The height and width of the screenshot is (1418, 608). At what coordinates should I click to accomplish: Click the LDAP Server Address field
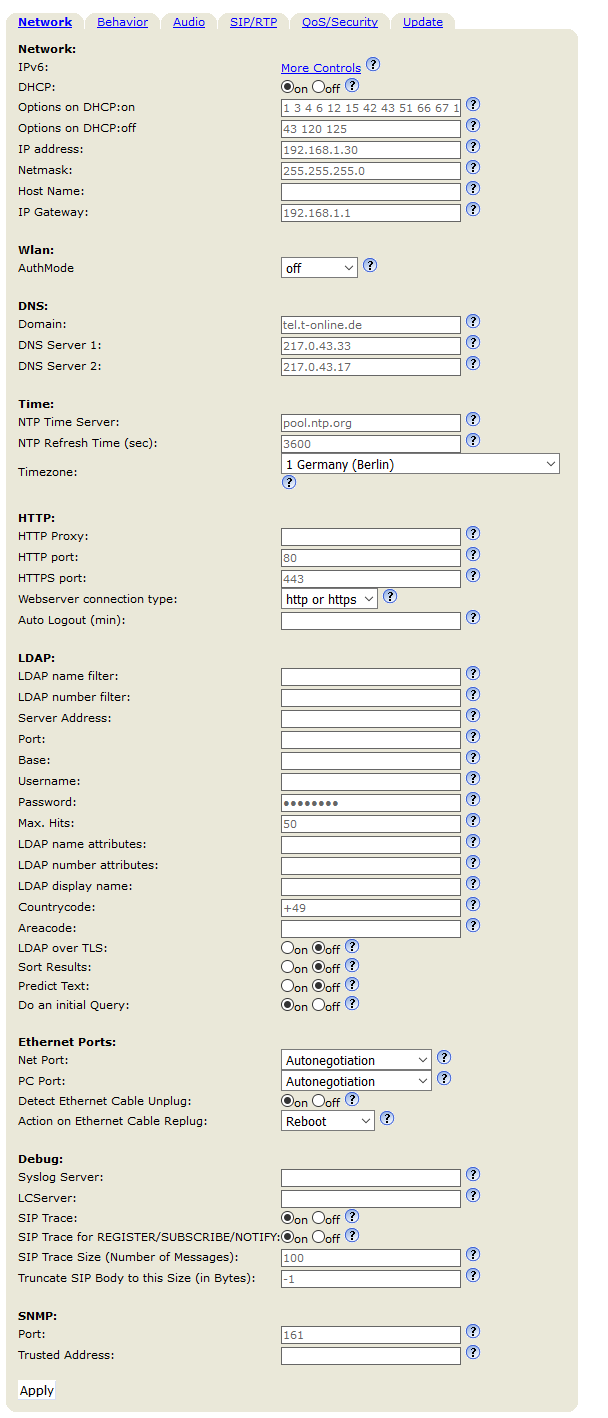[371, 718]
